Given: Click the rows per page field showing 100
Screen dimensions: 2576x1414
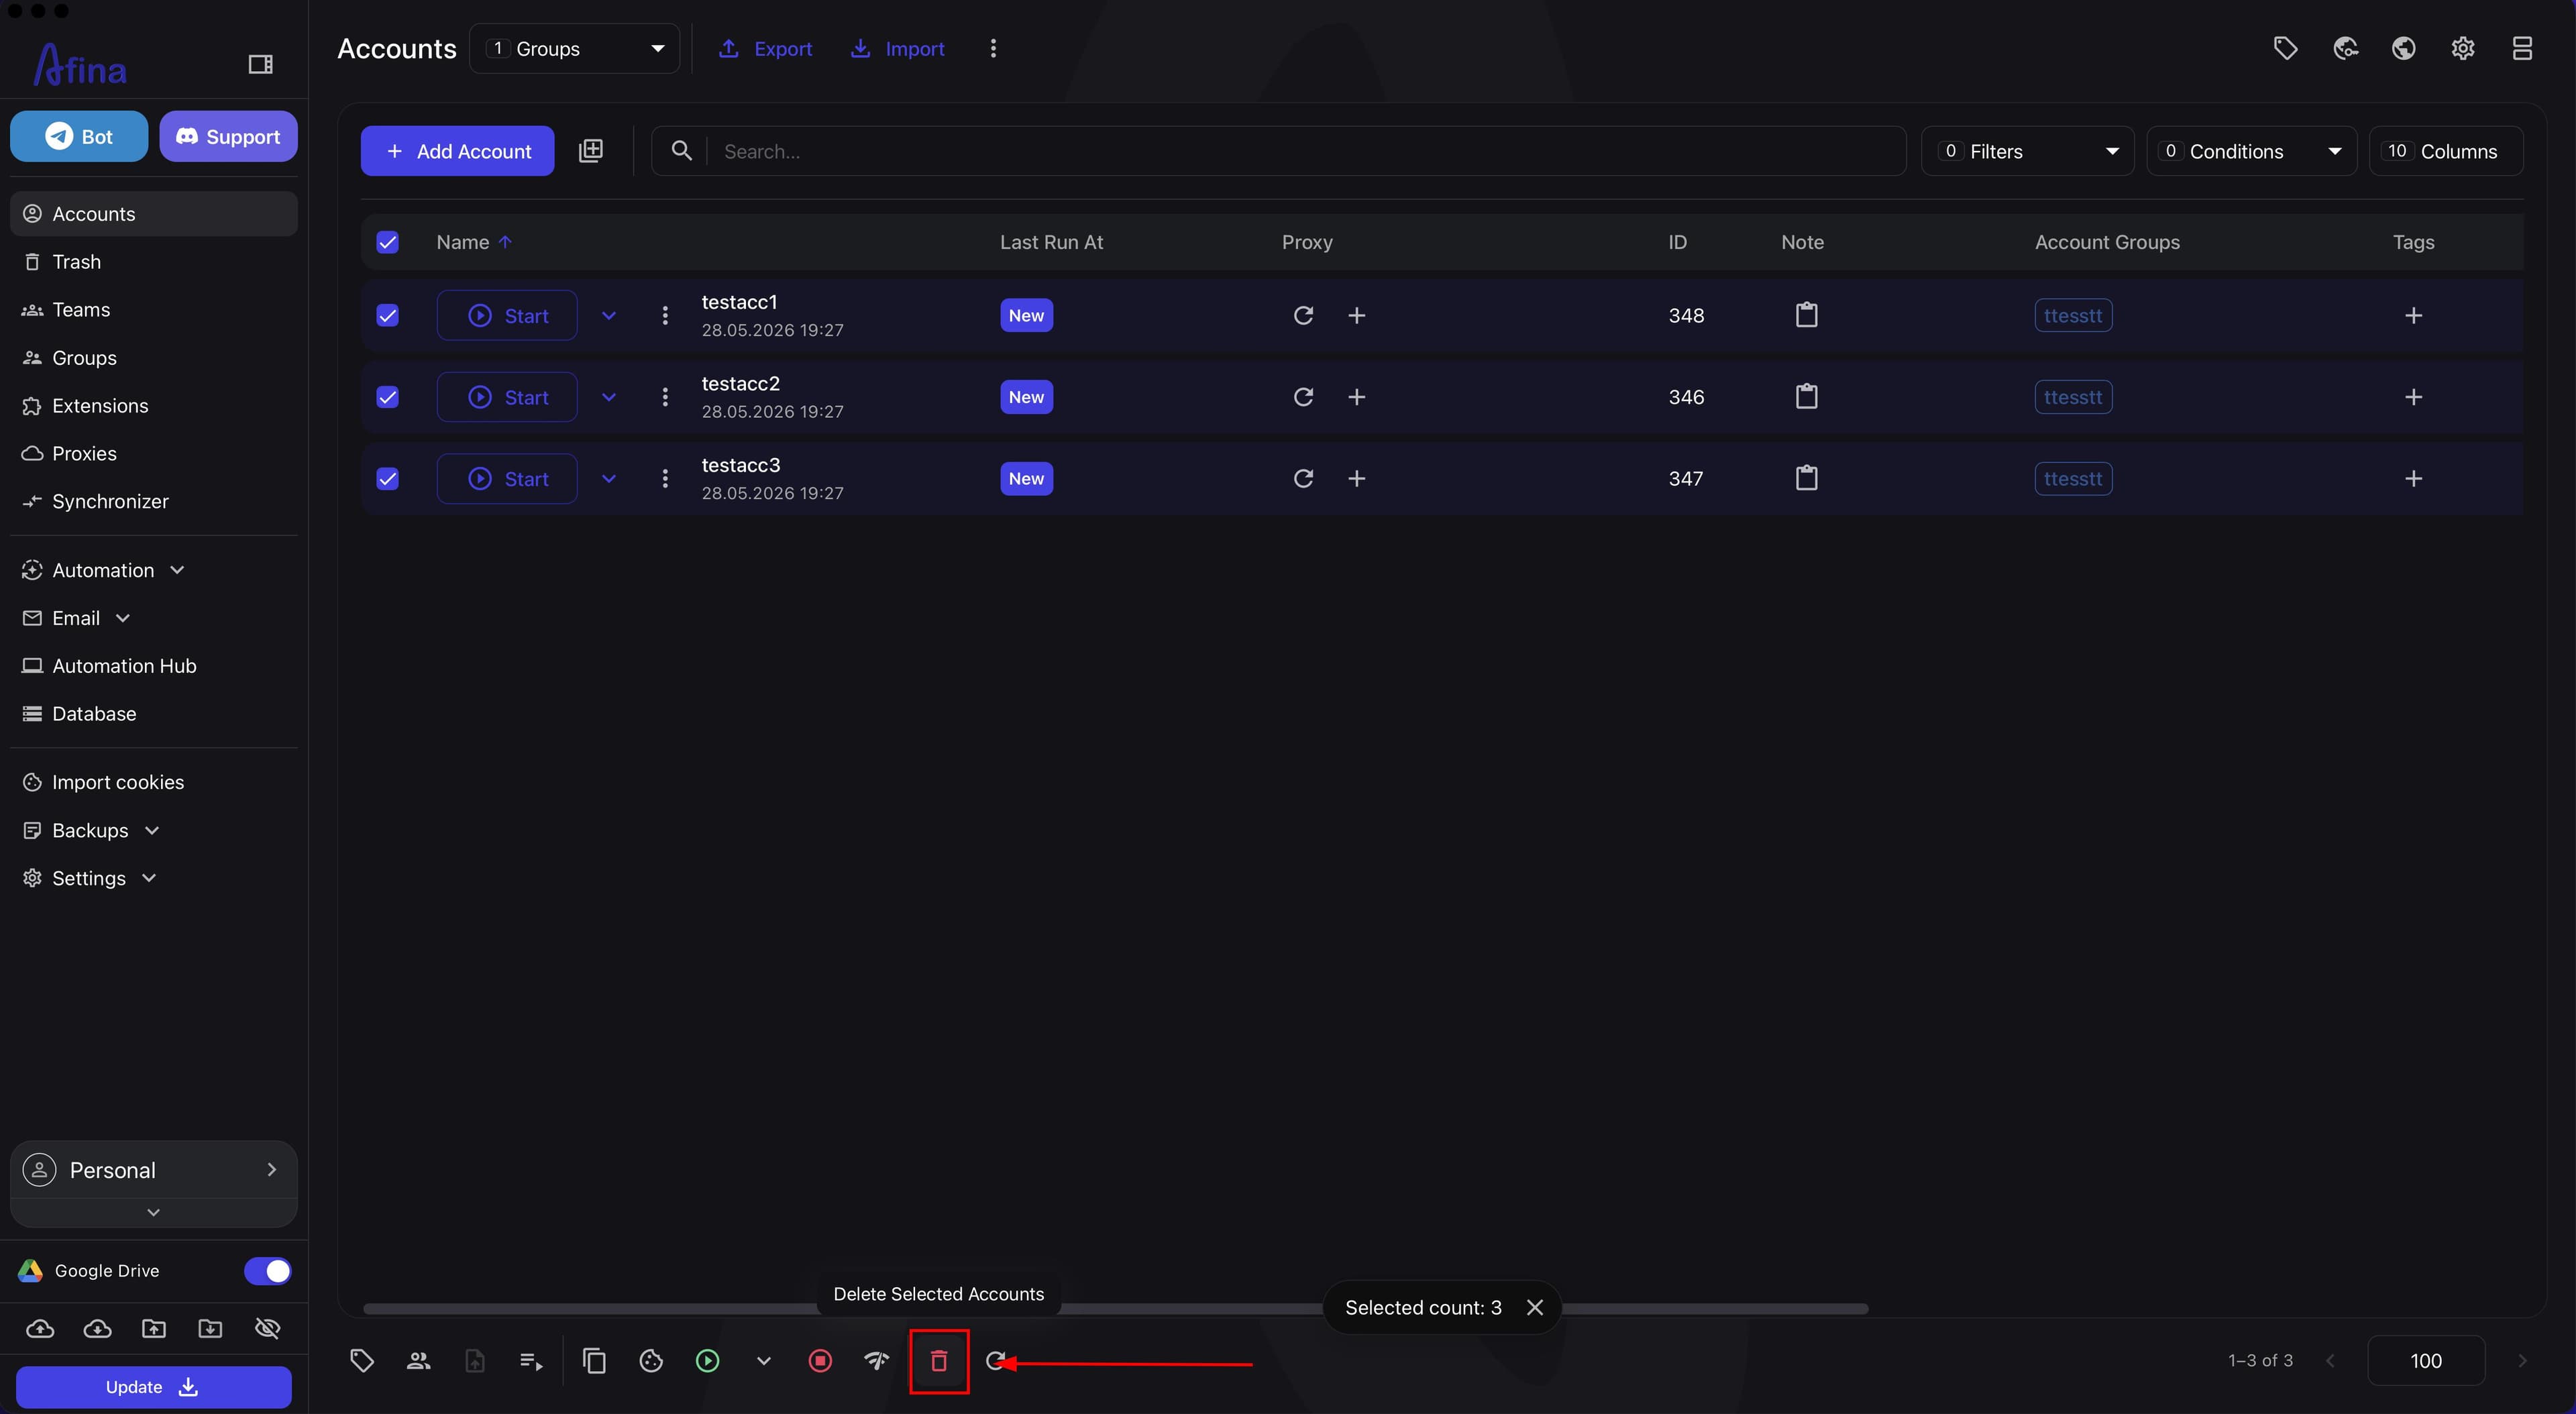Looking at the screenshot, I should point(2426,1360).
